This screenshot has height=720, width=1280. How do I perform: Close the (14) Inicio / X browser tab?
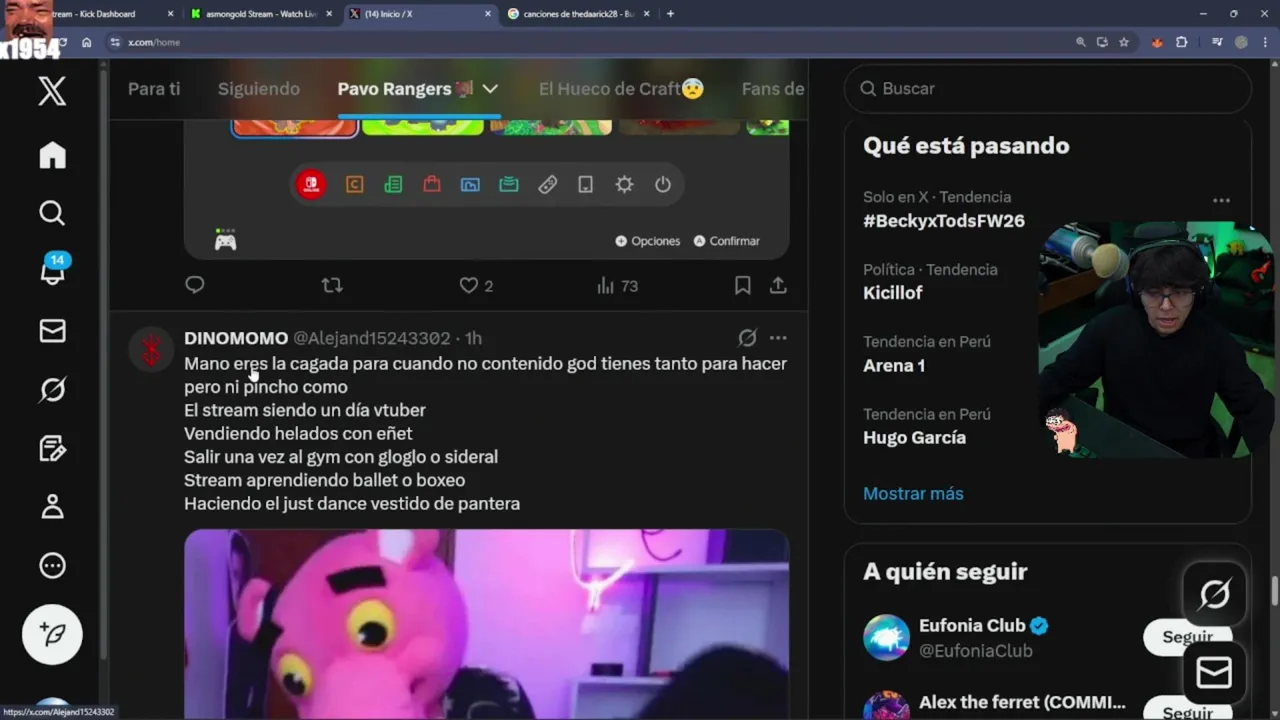[x=488, y=14]
